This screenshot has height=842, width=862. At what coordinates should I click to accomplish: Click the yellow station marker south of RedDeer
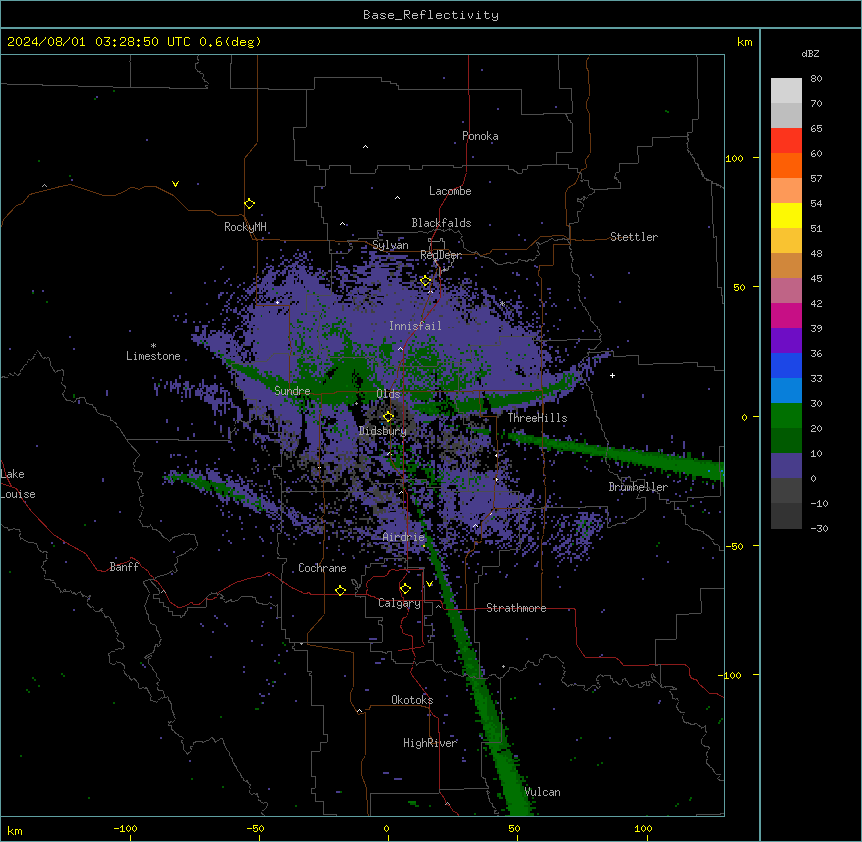[x=426, y=281]
